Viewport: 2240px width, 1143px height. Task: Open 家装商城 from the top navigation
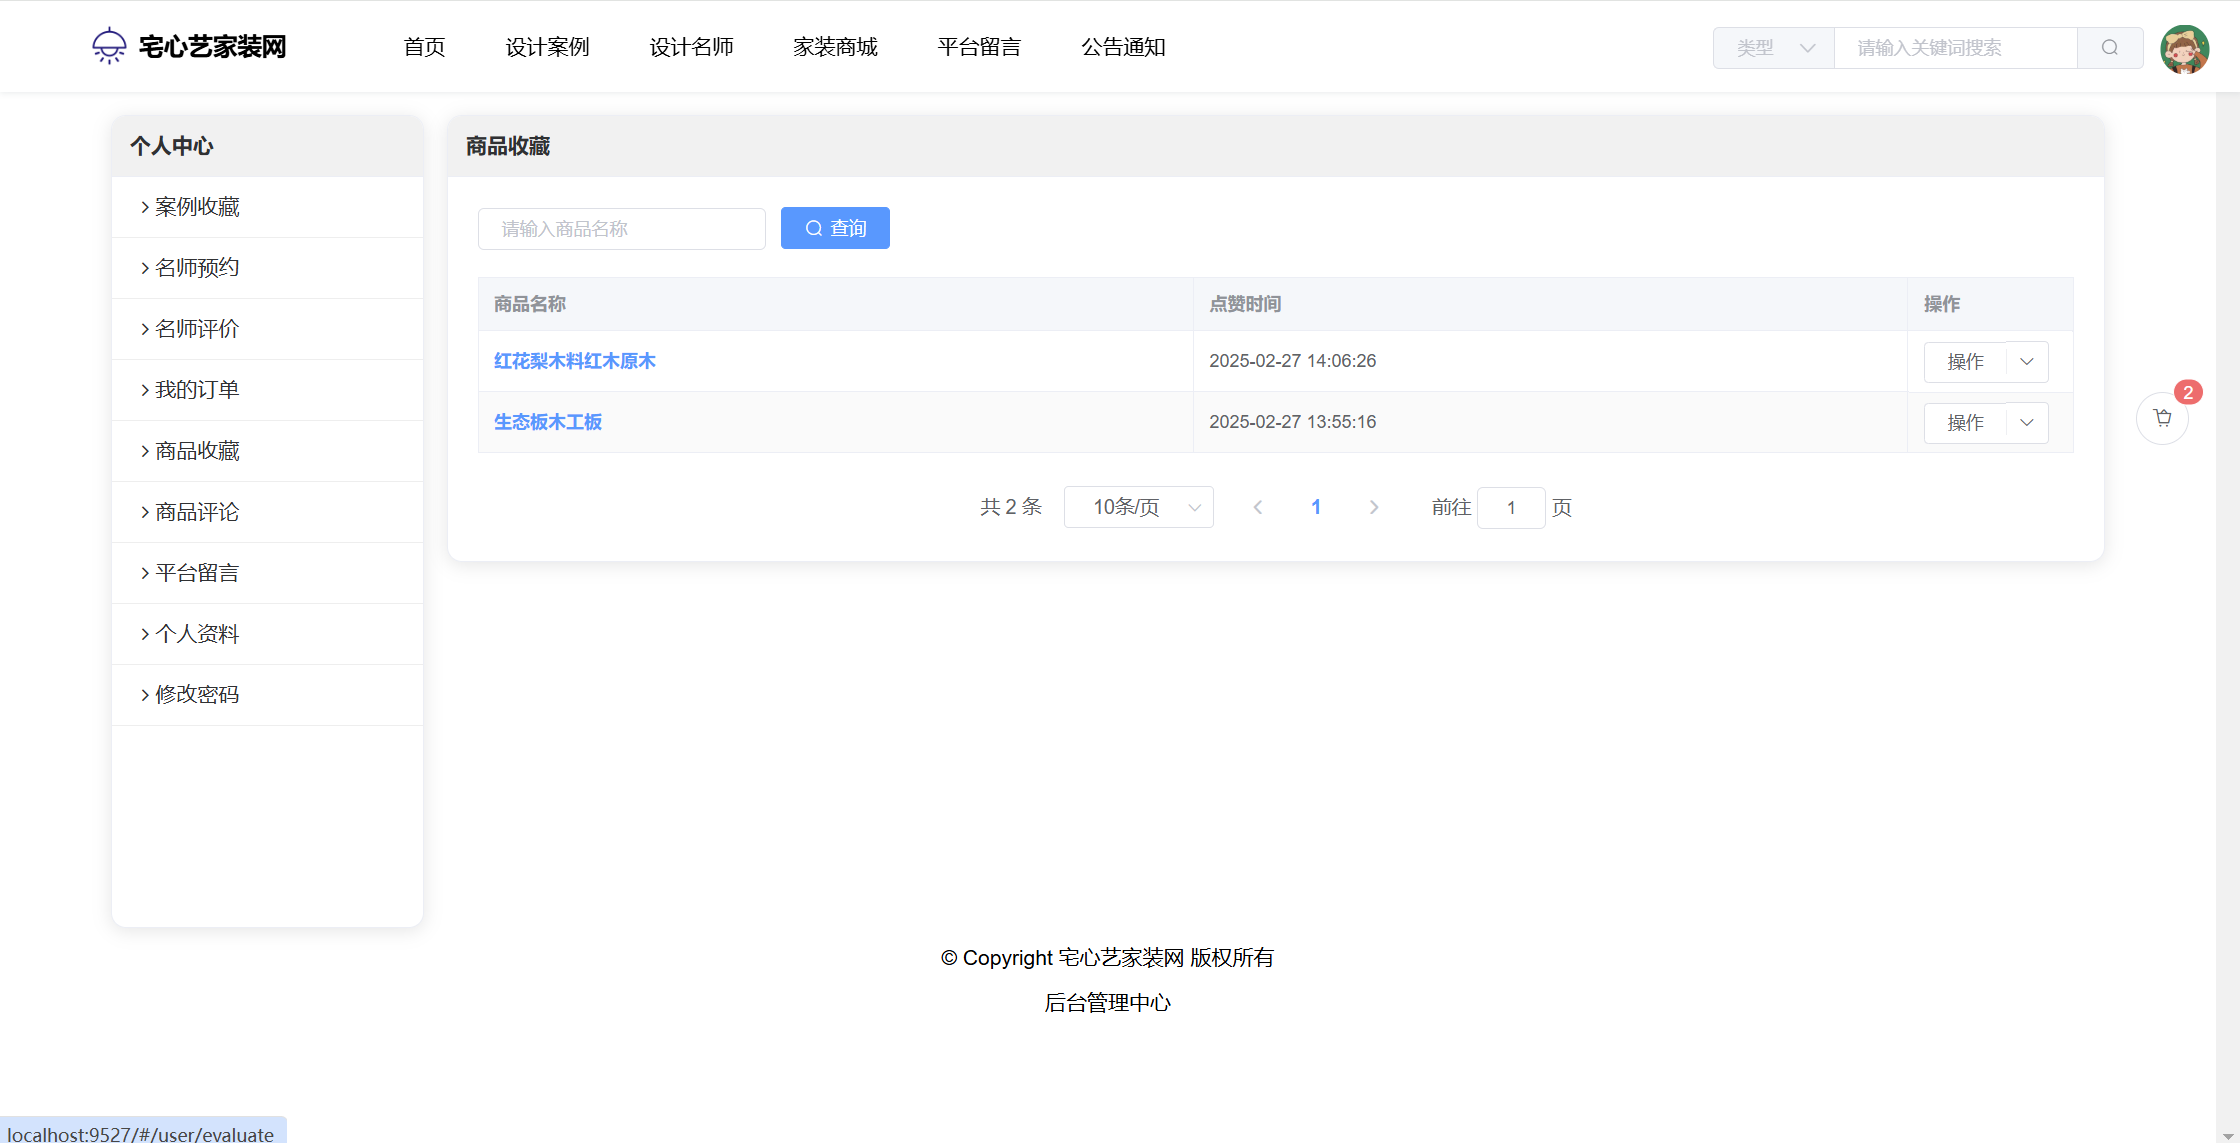tap(835, 47)
